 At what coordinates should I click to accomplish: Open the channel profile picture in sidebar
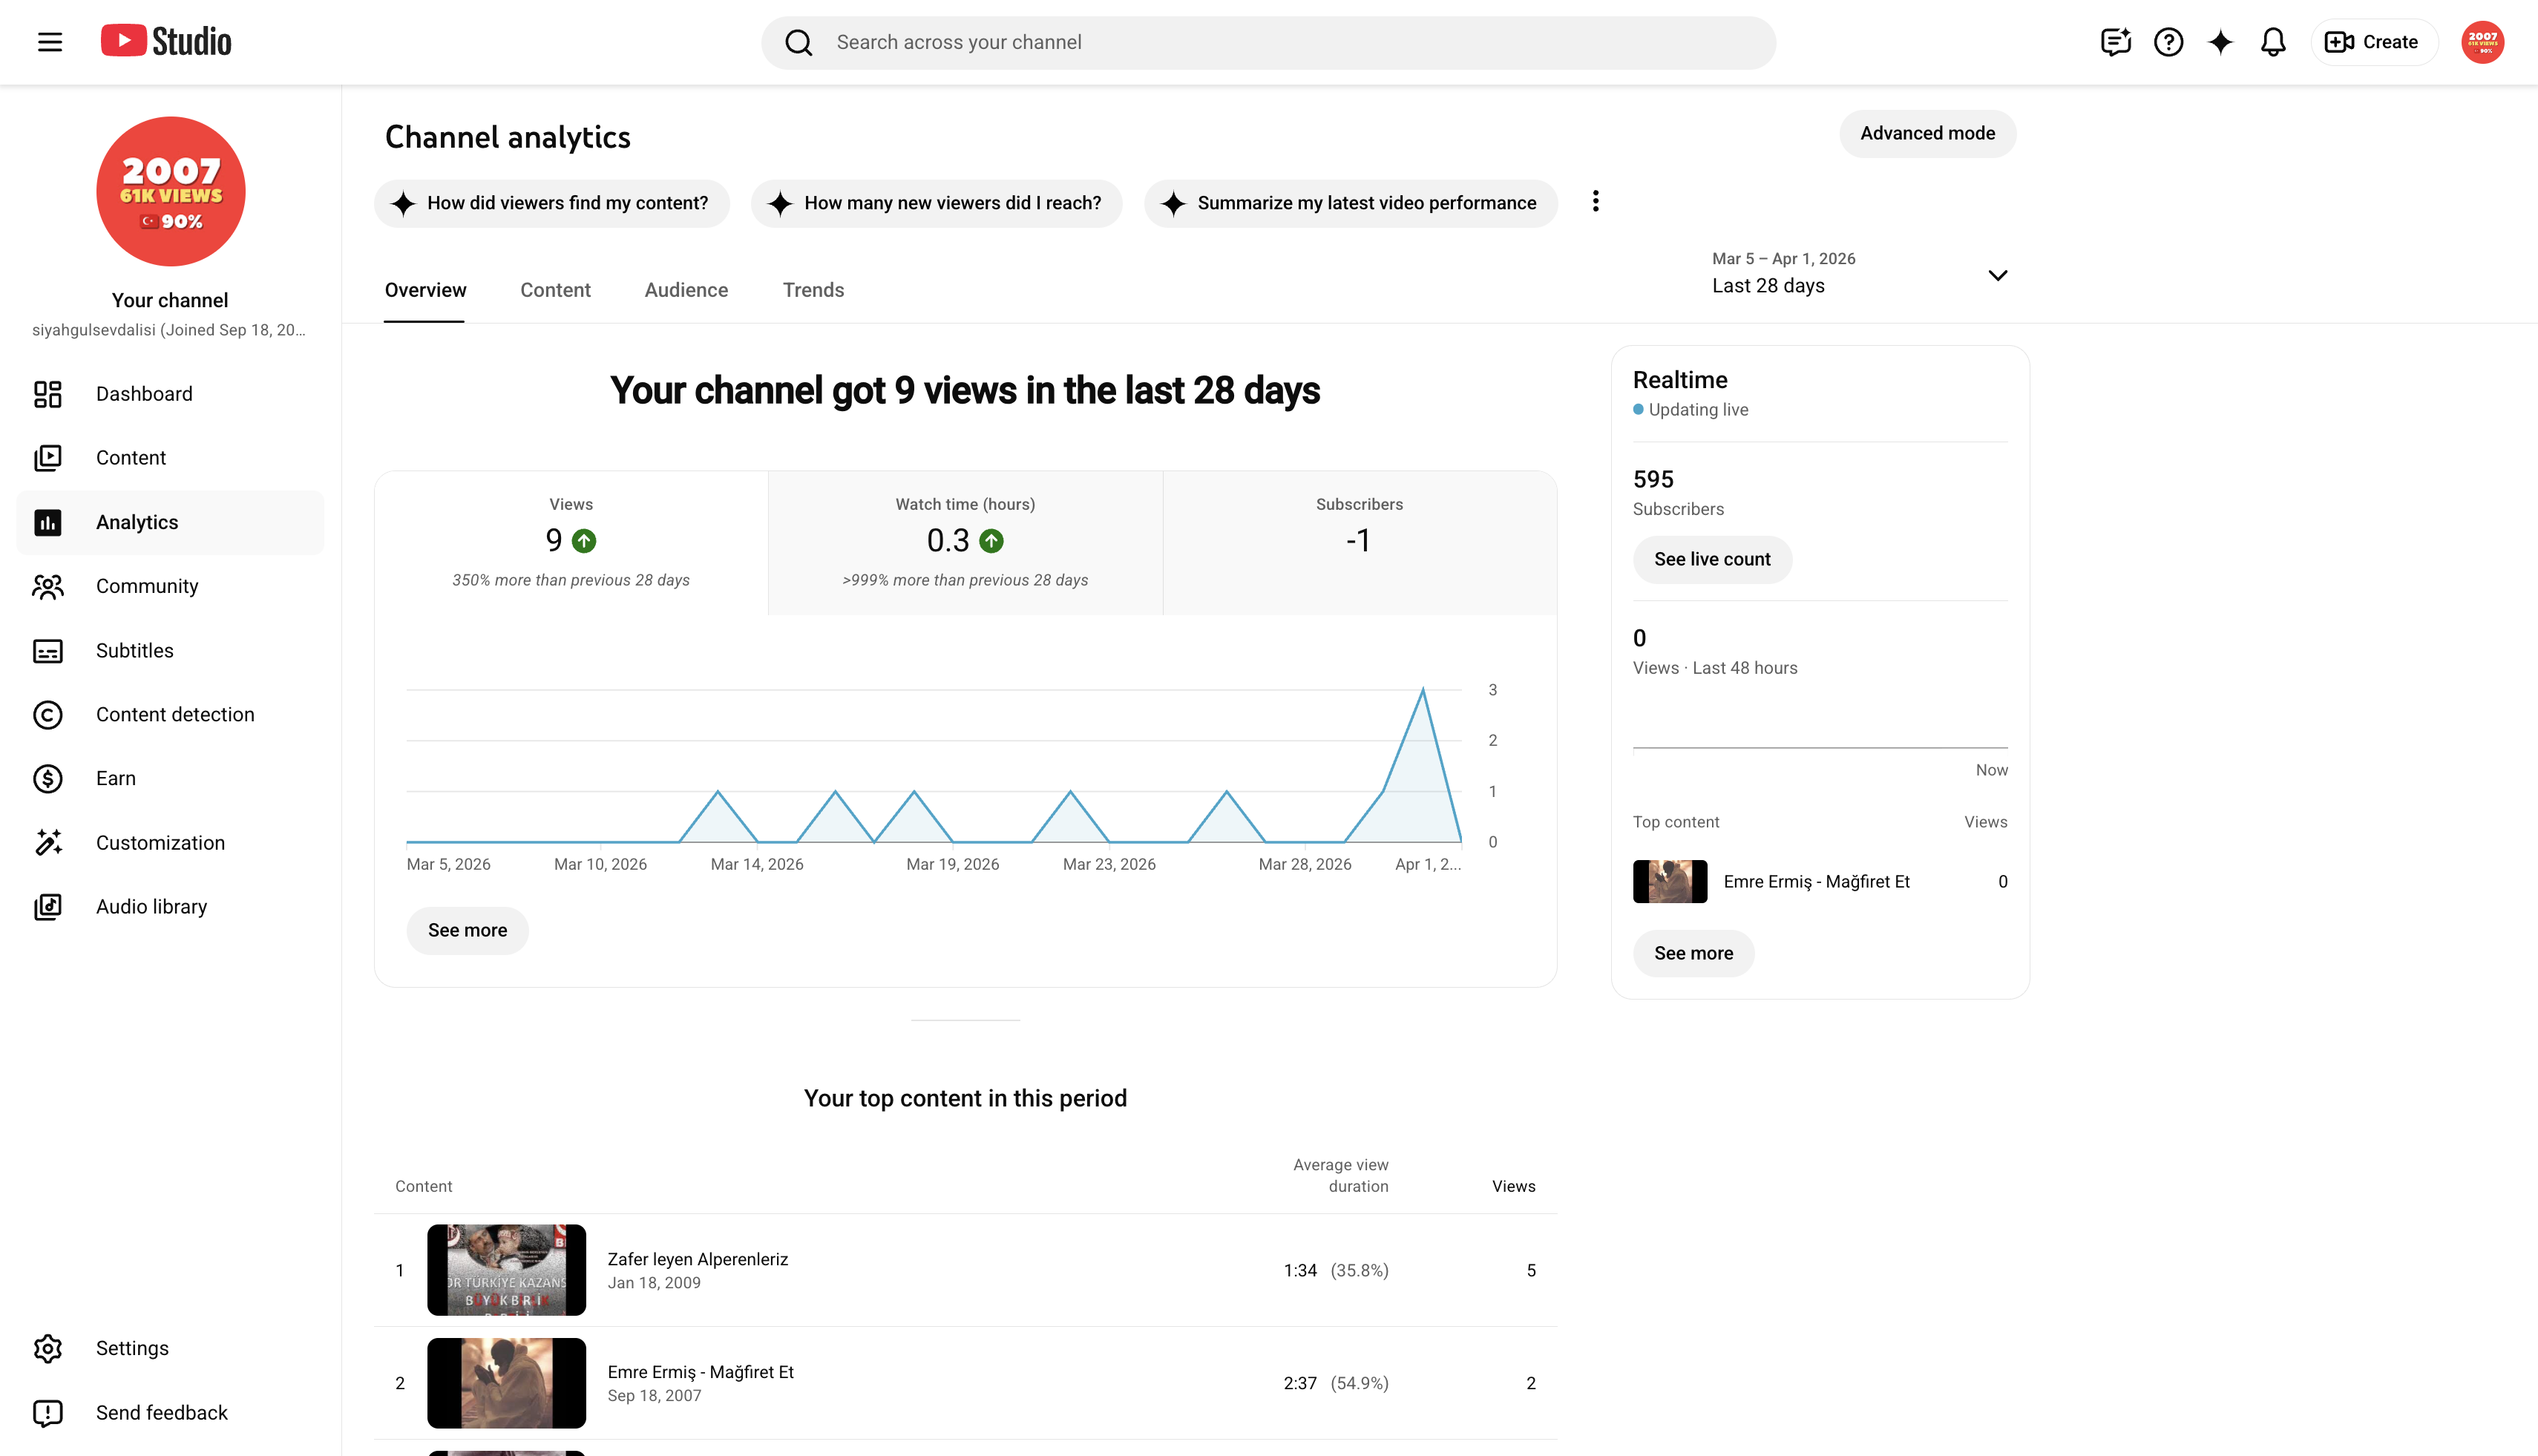click(x=170, y=191)
